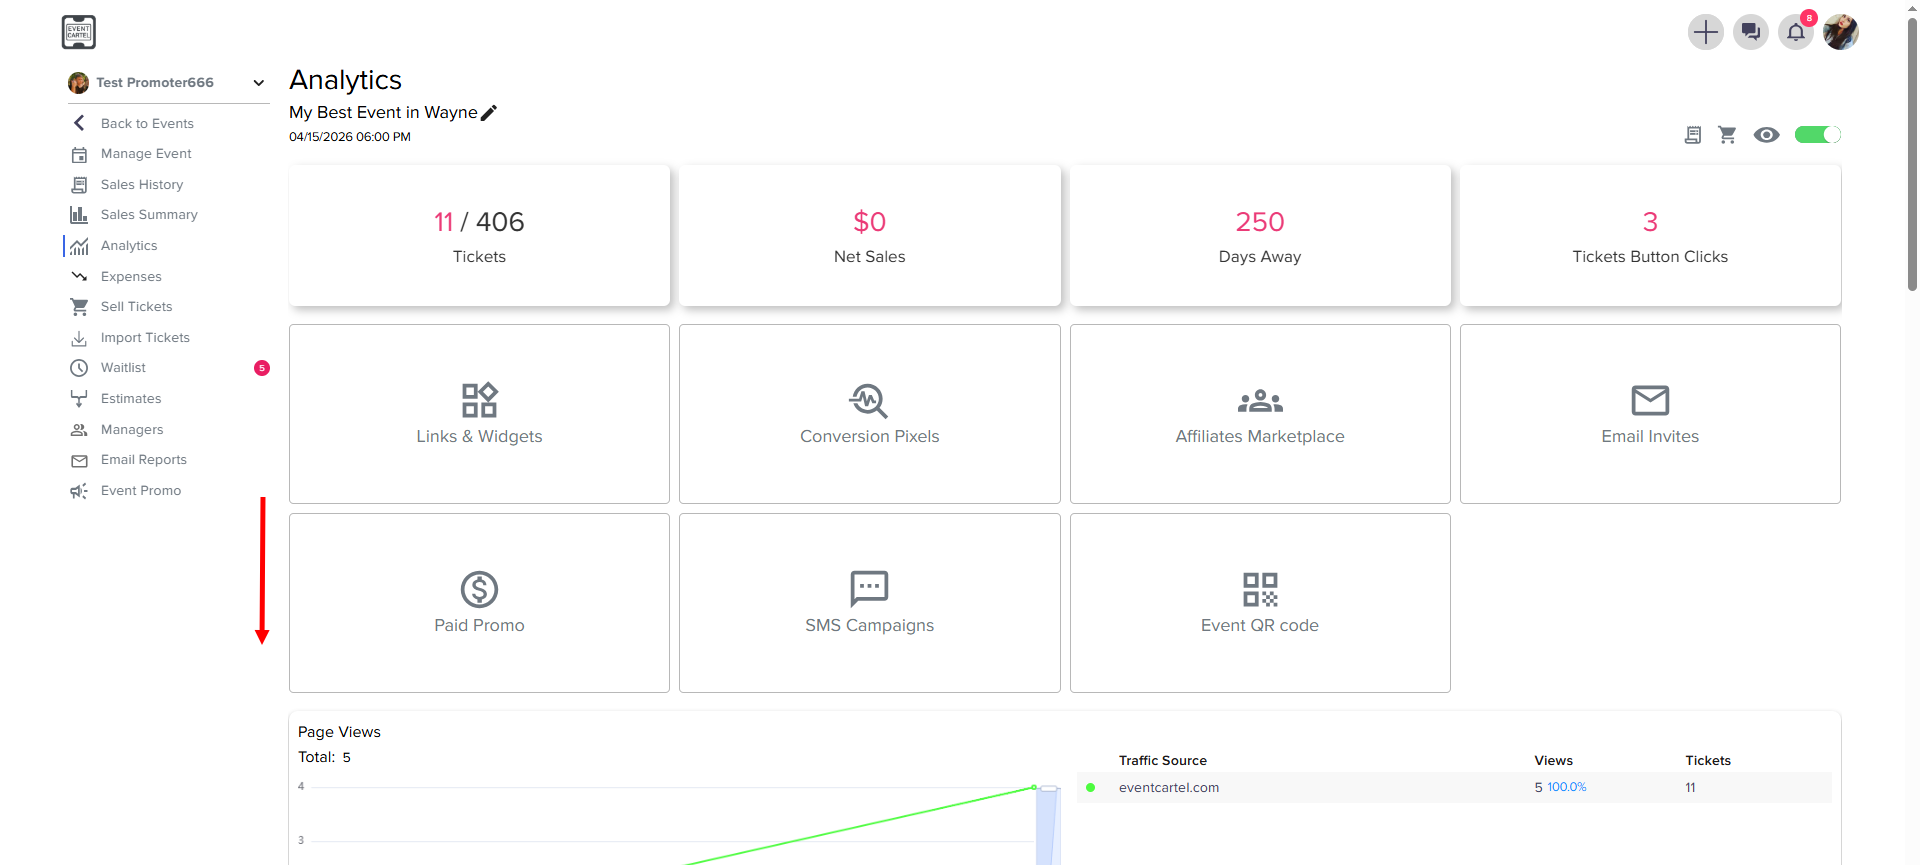Viewport: 1920px width, 865px height.
Task: Click the Waitlist clock icon
Action: 79,368
